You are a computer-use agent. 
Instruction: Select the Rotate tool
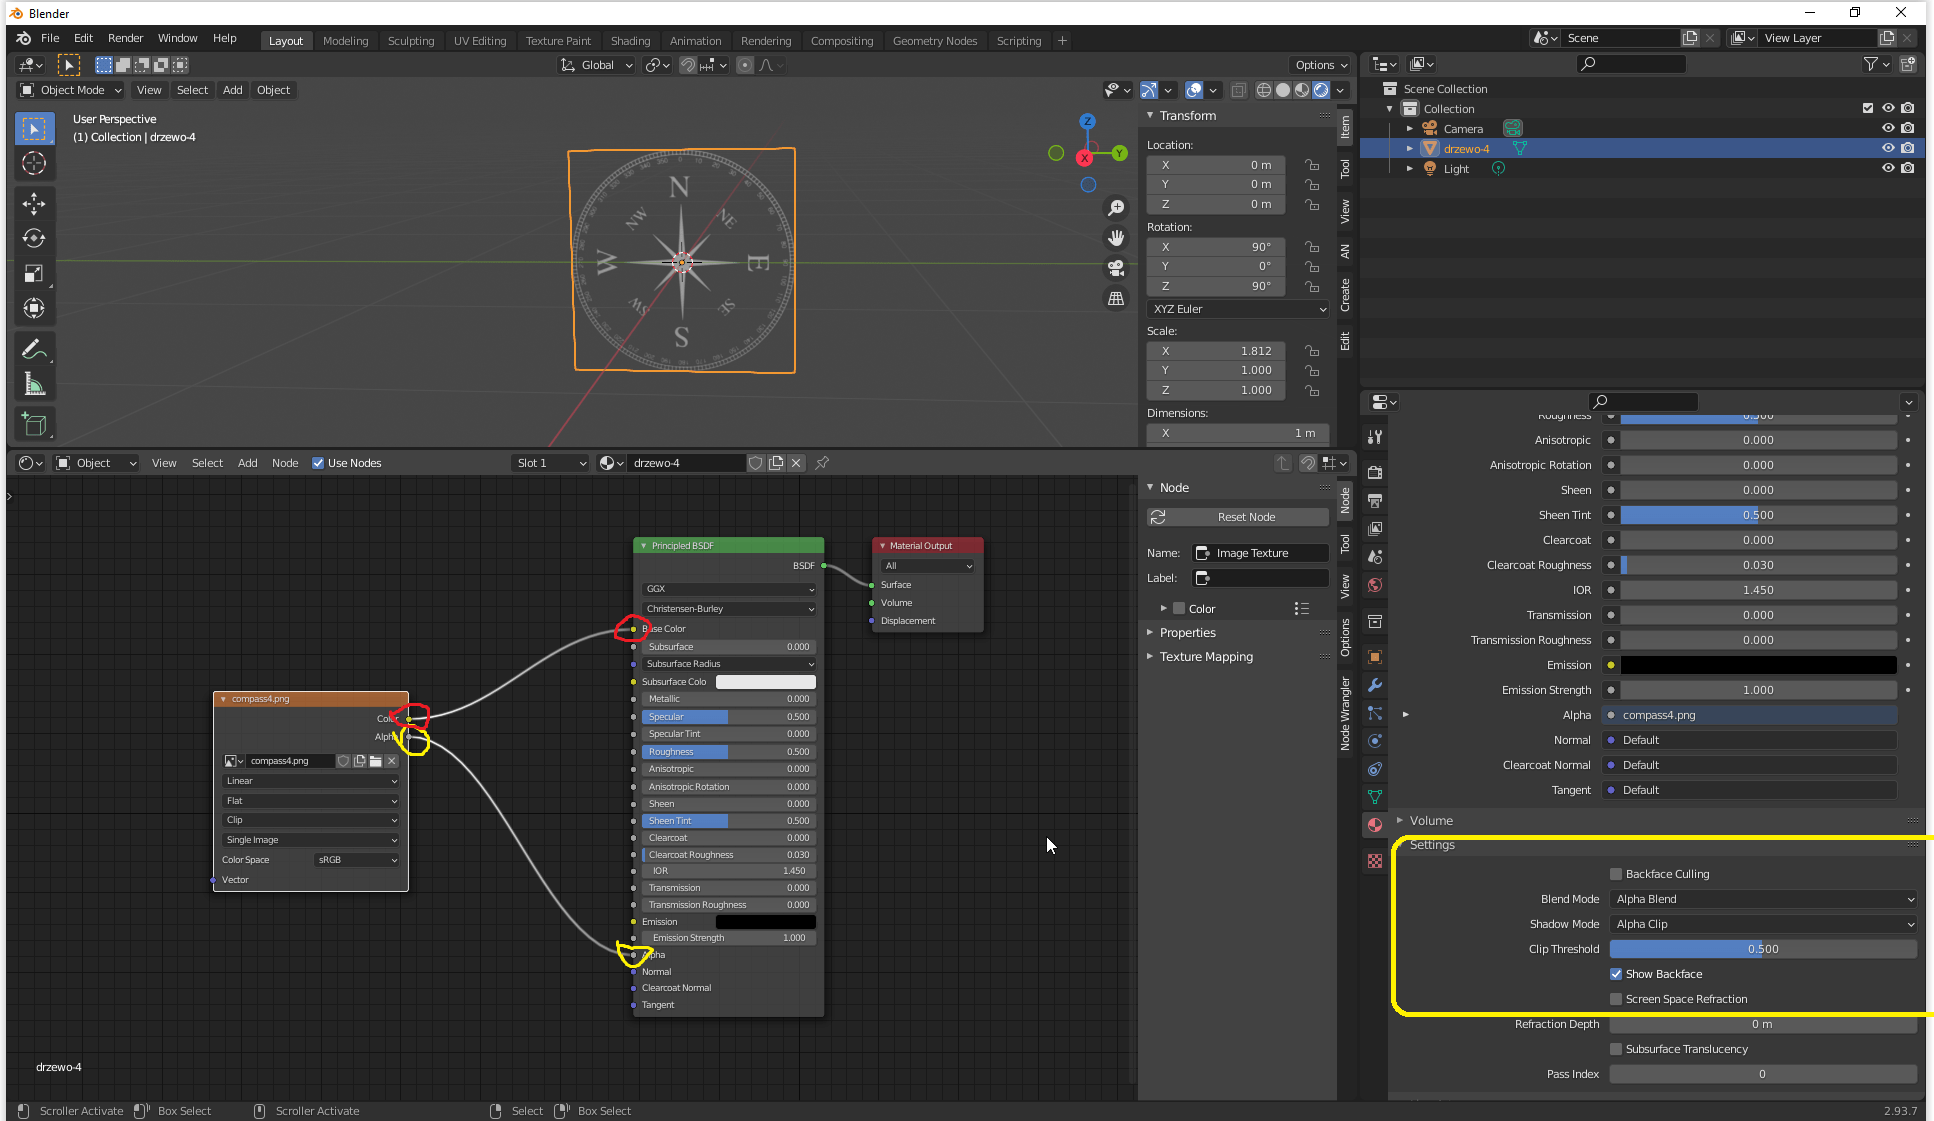(x=34, y=238)
